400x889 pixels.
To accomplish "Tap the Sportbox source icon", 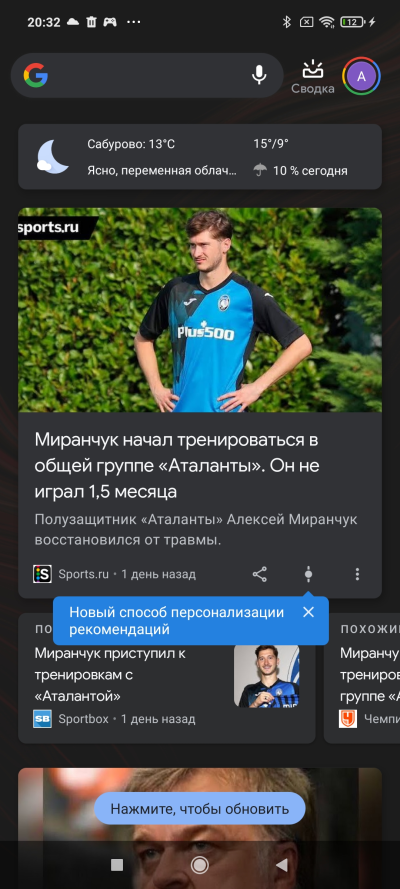I will [x=42, y=719].
